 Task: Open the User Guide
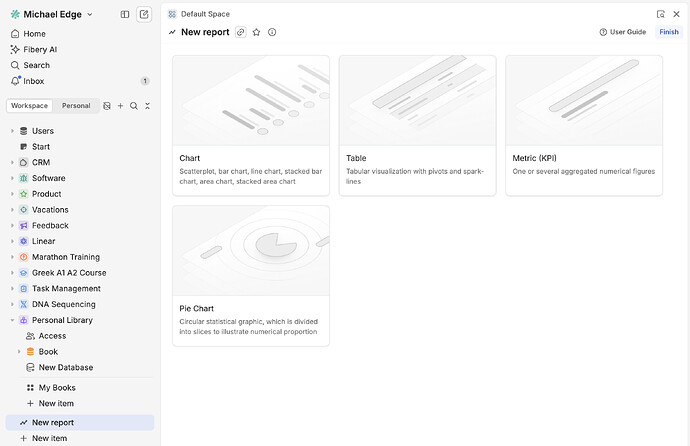pos(623,32)
